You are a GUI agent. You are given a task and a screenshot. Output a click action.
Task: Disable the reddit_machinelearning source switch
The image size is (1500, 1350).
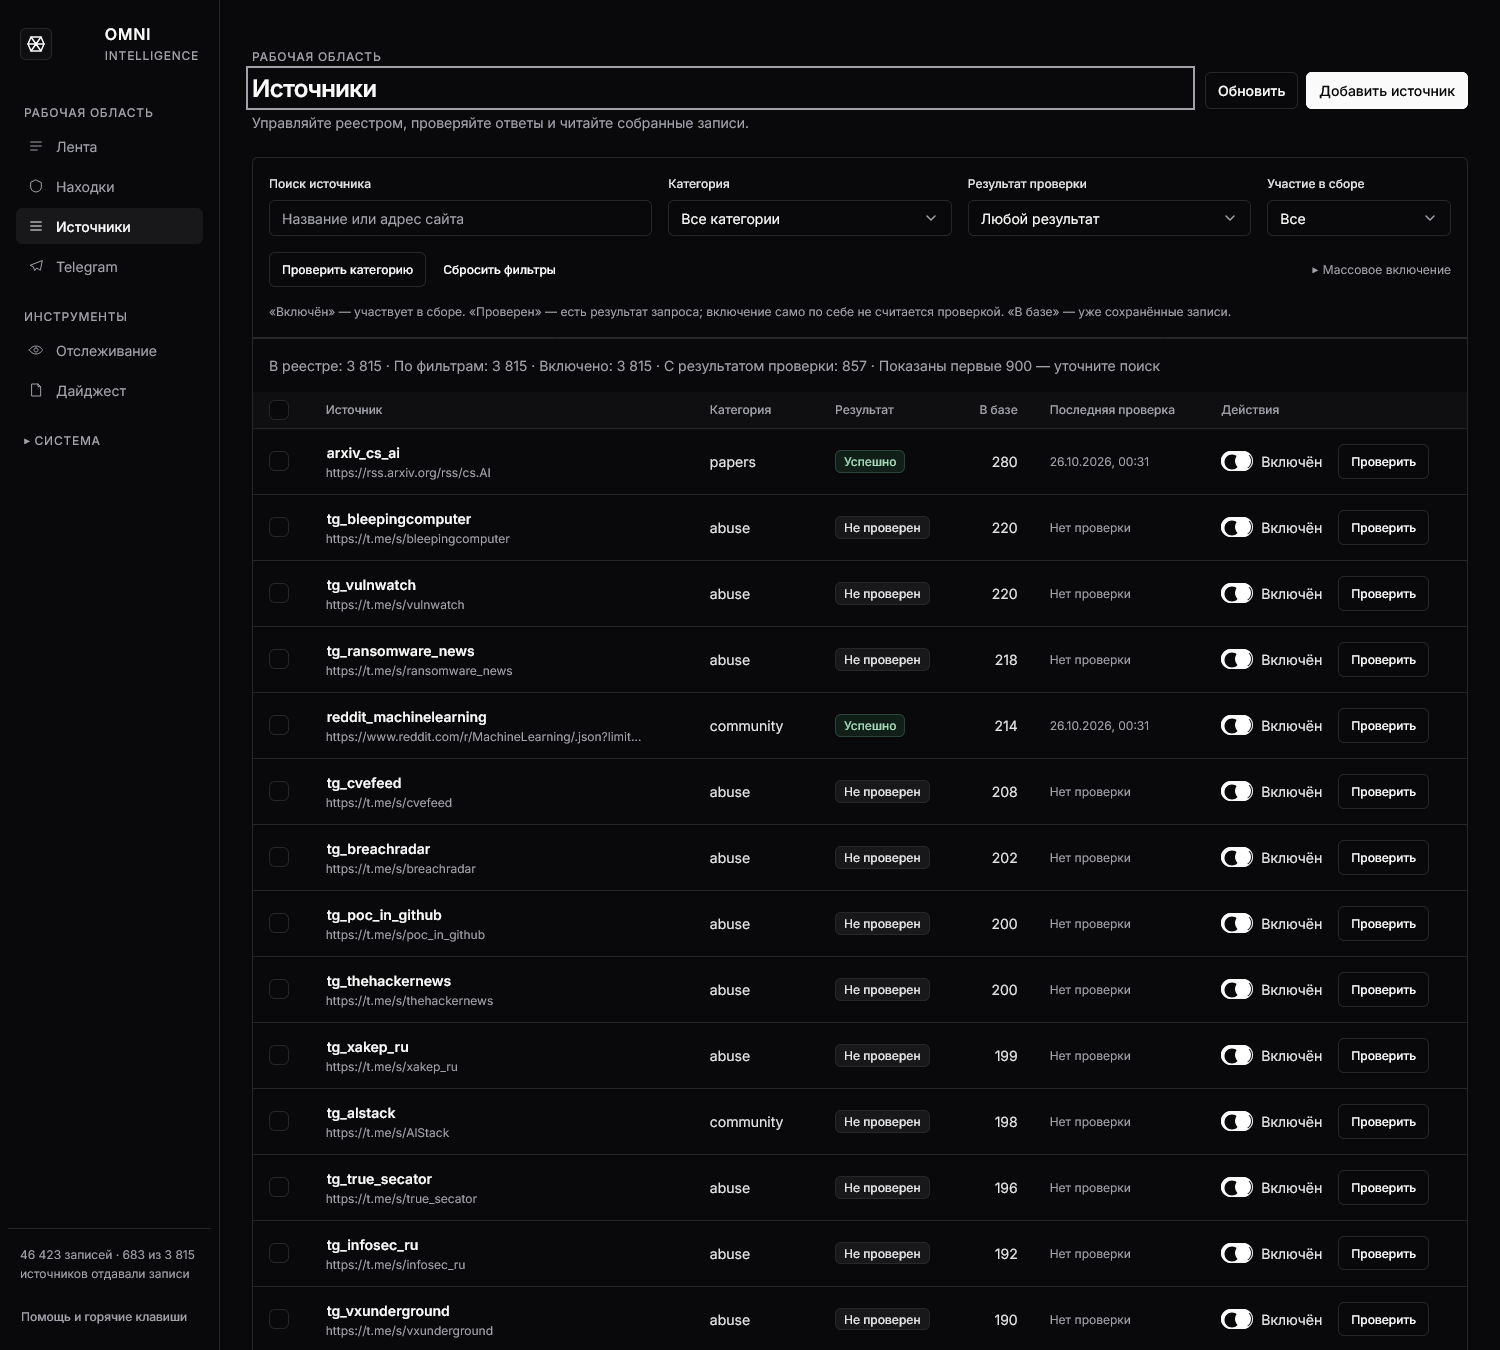[x=1237, y=726]
